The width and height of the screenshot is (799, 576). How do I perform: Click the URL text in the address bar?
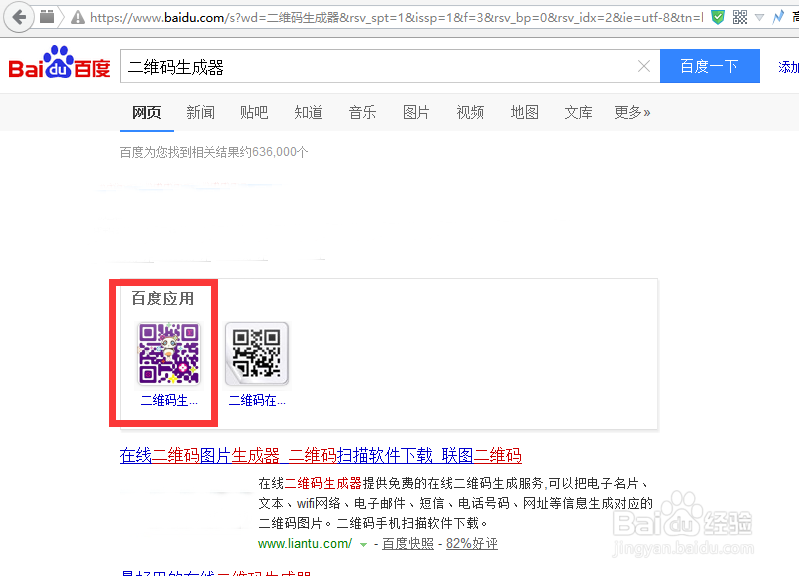click(x=396, y=18)
